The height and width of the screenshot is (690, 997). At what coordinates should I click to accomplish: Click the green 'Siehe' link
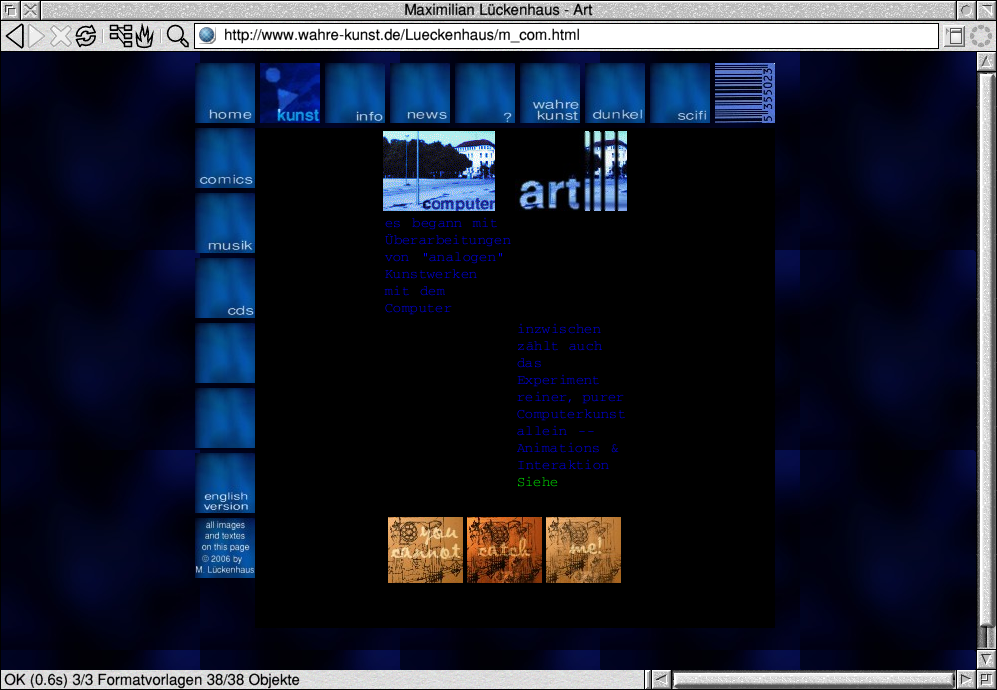pos(537,483)
